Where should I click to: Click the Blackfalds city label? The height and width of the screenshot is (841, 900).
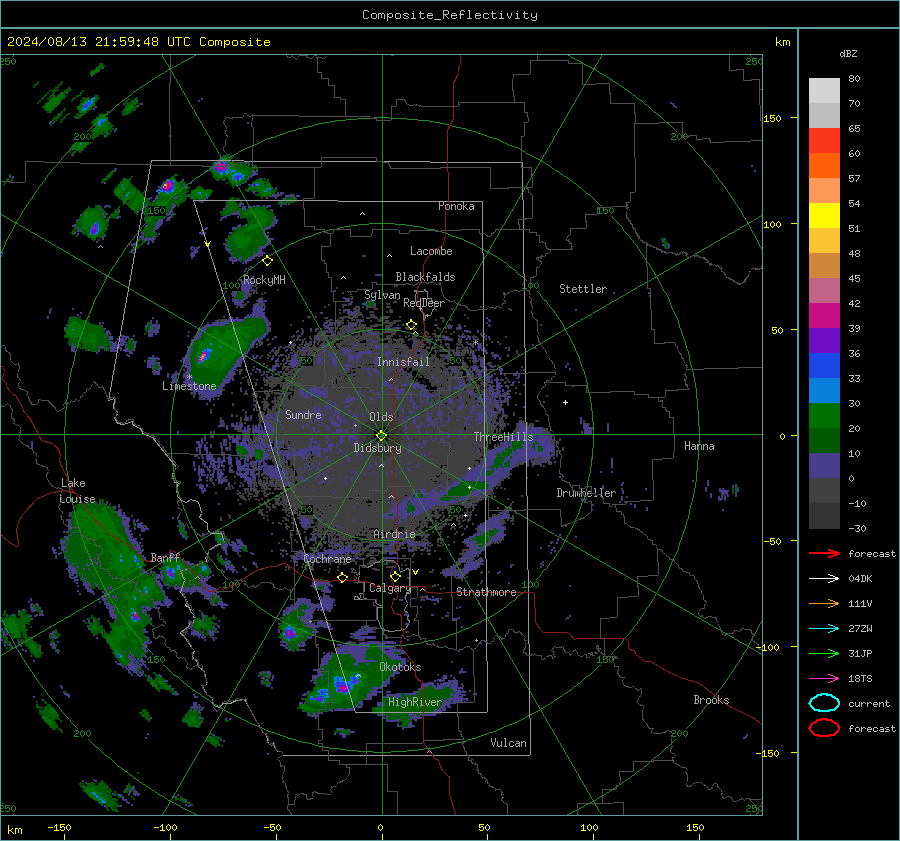coord(425,277)
